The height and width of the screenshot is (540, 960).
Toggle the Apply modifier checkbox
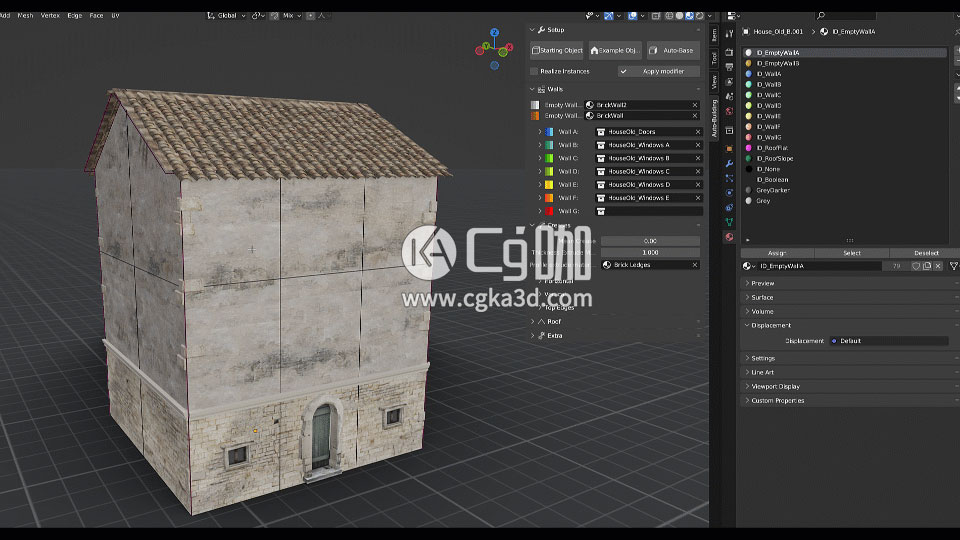[625, 71]
